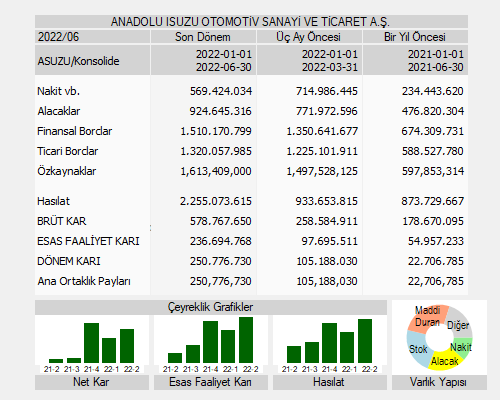Click the 22-2 bar in Net Kar chart
500x400 pixels.
click(x=127, y=346)
